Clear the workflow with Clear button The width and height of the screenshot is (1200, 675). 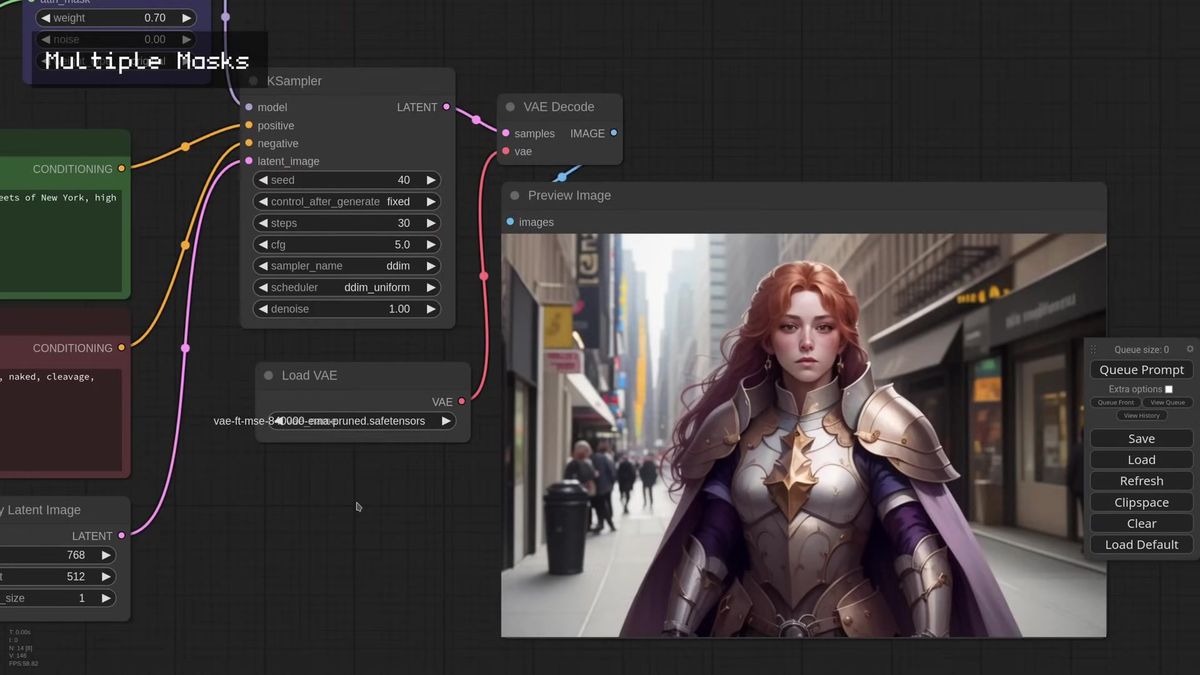[1141, 524]
